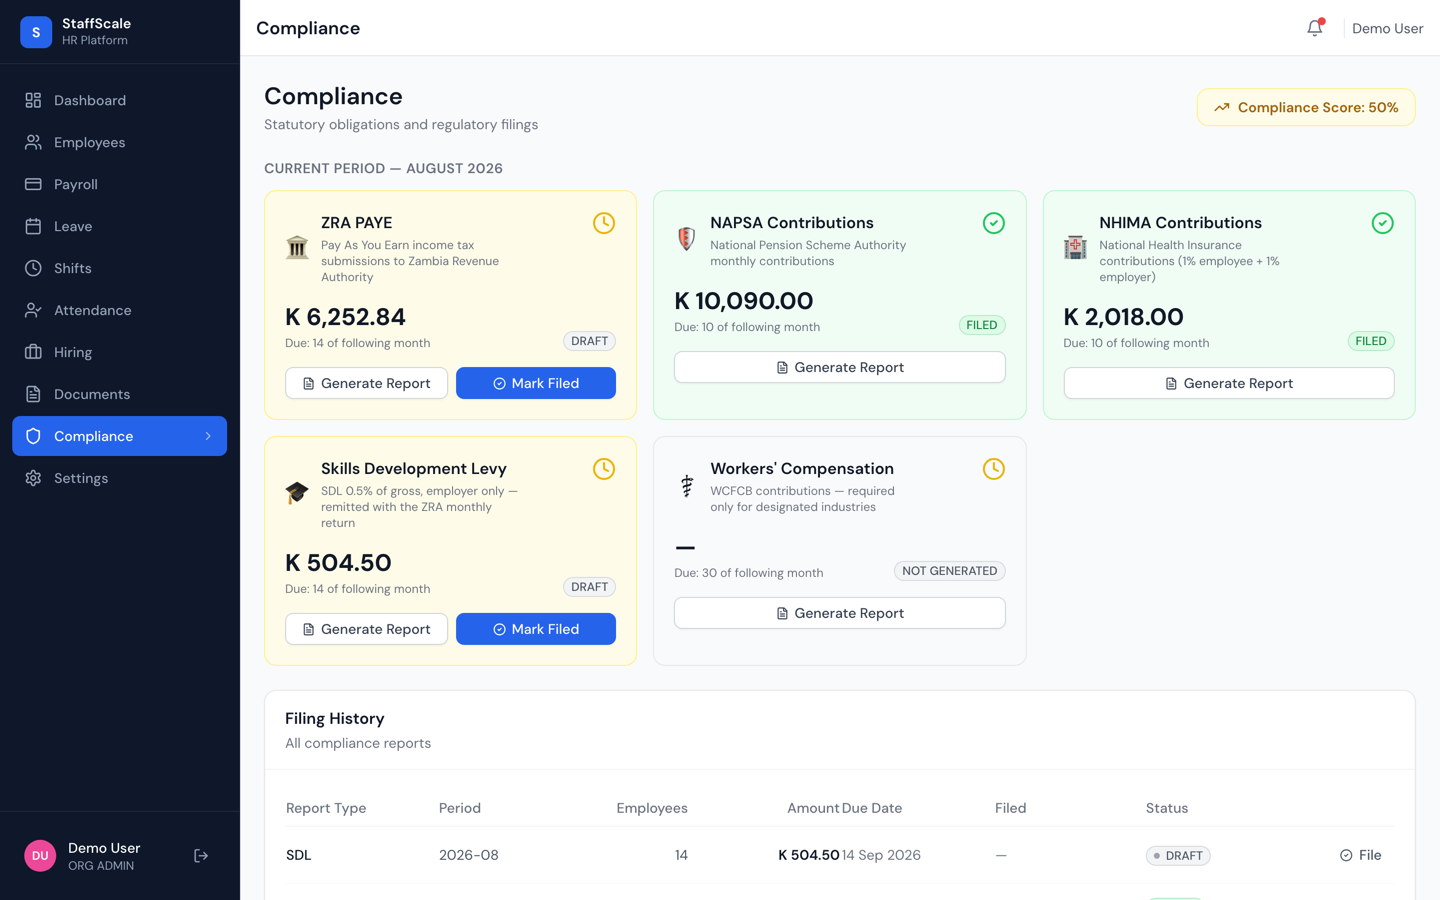Viewport: 1440px width, 900px height.
Task: Click Workers' Compensation clock icon
Action: pos(993,469)
